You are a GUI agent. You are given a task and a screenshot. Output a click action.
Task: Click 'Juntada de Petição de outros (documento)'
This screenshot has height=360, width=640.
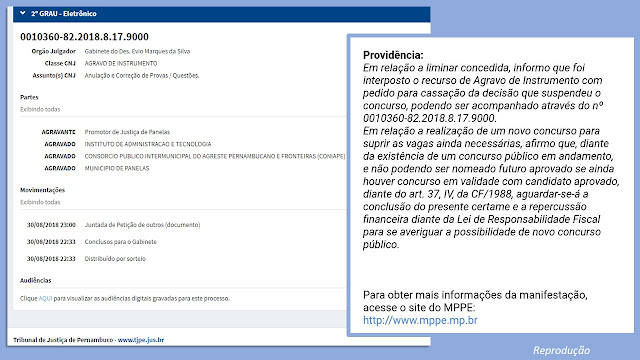tap(142, 225)
